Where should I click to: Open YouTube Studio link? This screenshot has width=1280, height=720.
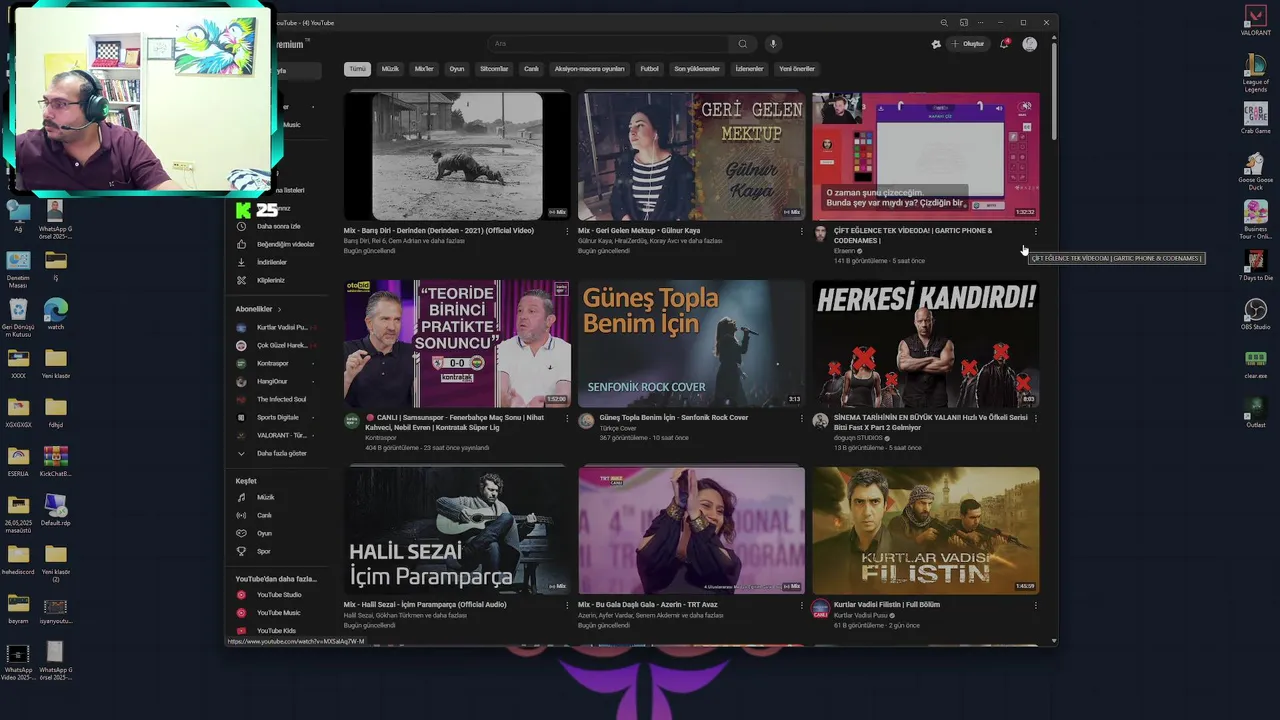[x=277, y=594]
